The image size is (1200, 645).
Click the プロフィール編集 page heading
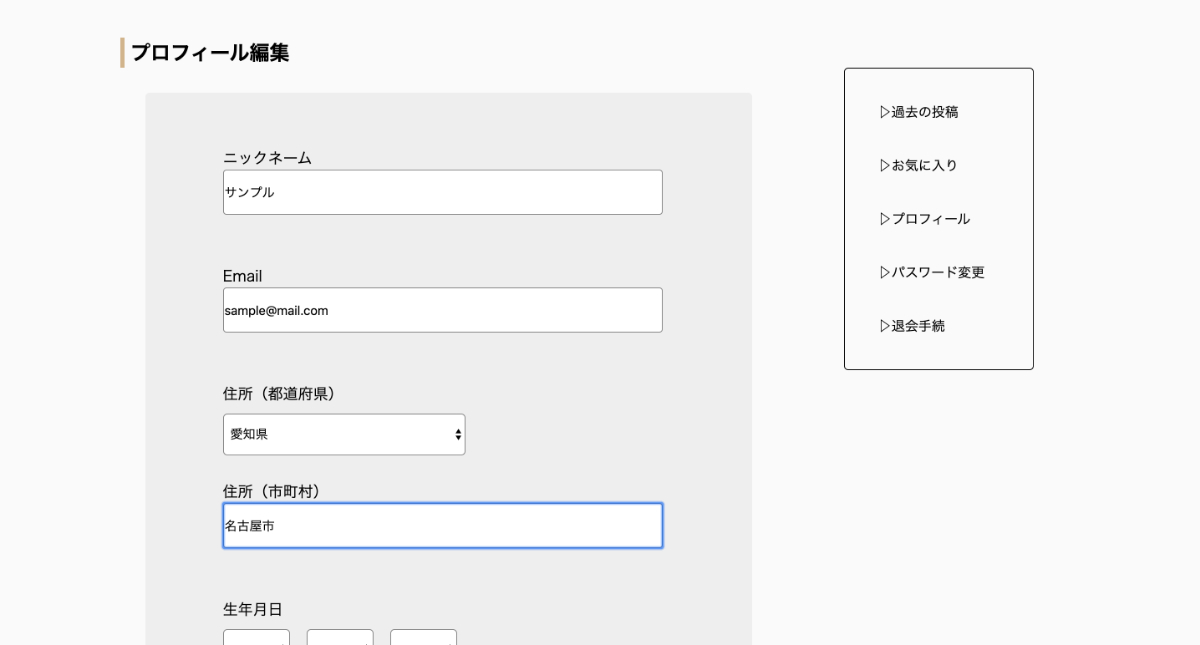[x=210, y=53]
